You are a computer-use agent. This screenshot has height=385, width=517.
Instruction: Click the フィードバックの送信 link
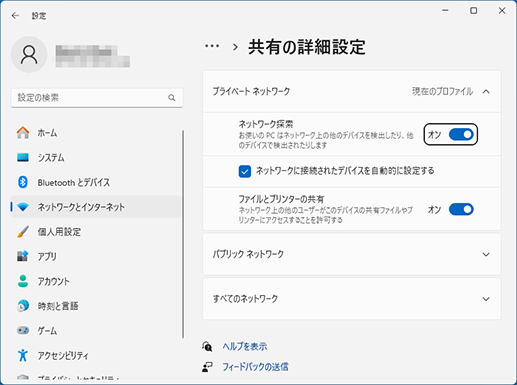pos(255,367)
